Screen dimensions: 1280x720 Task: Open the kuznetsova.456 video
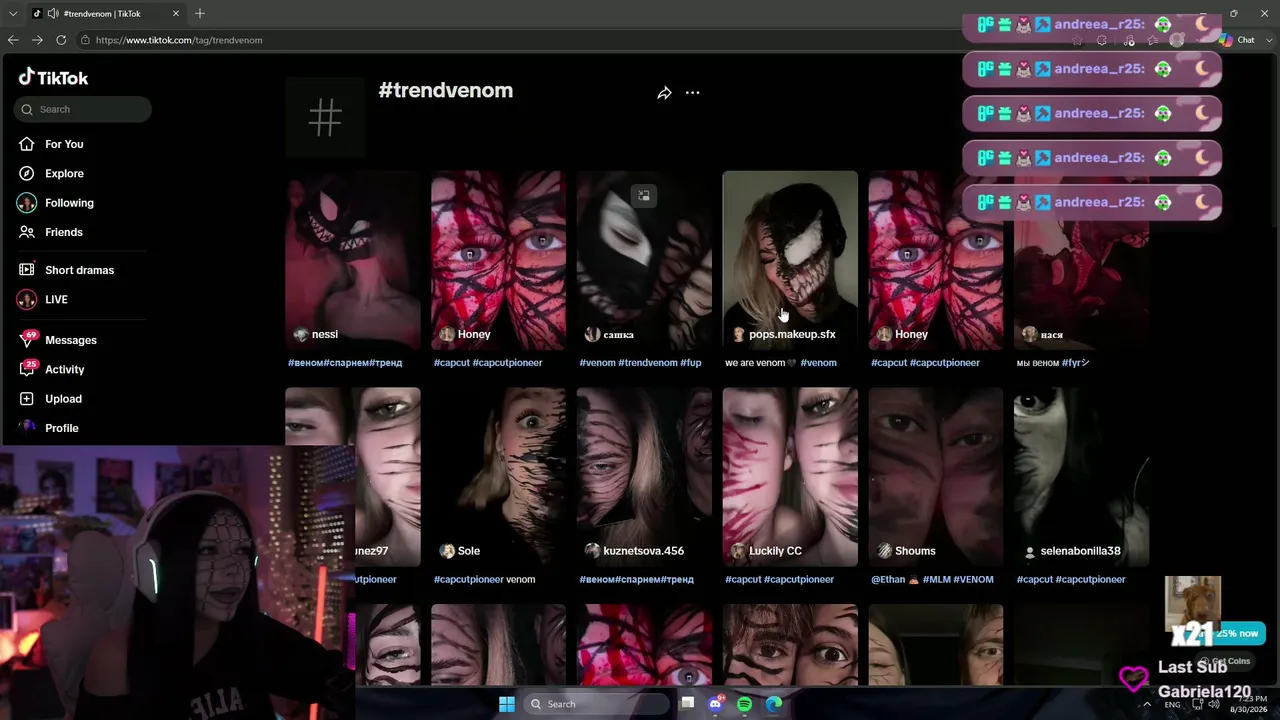pos(644,477)
